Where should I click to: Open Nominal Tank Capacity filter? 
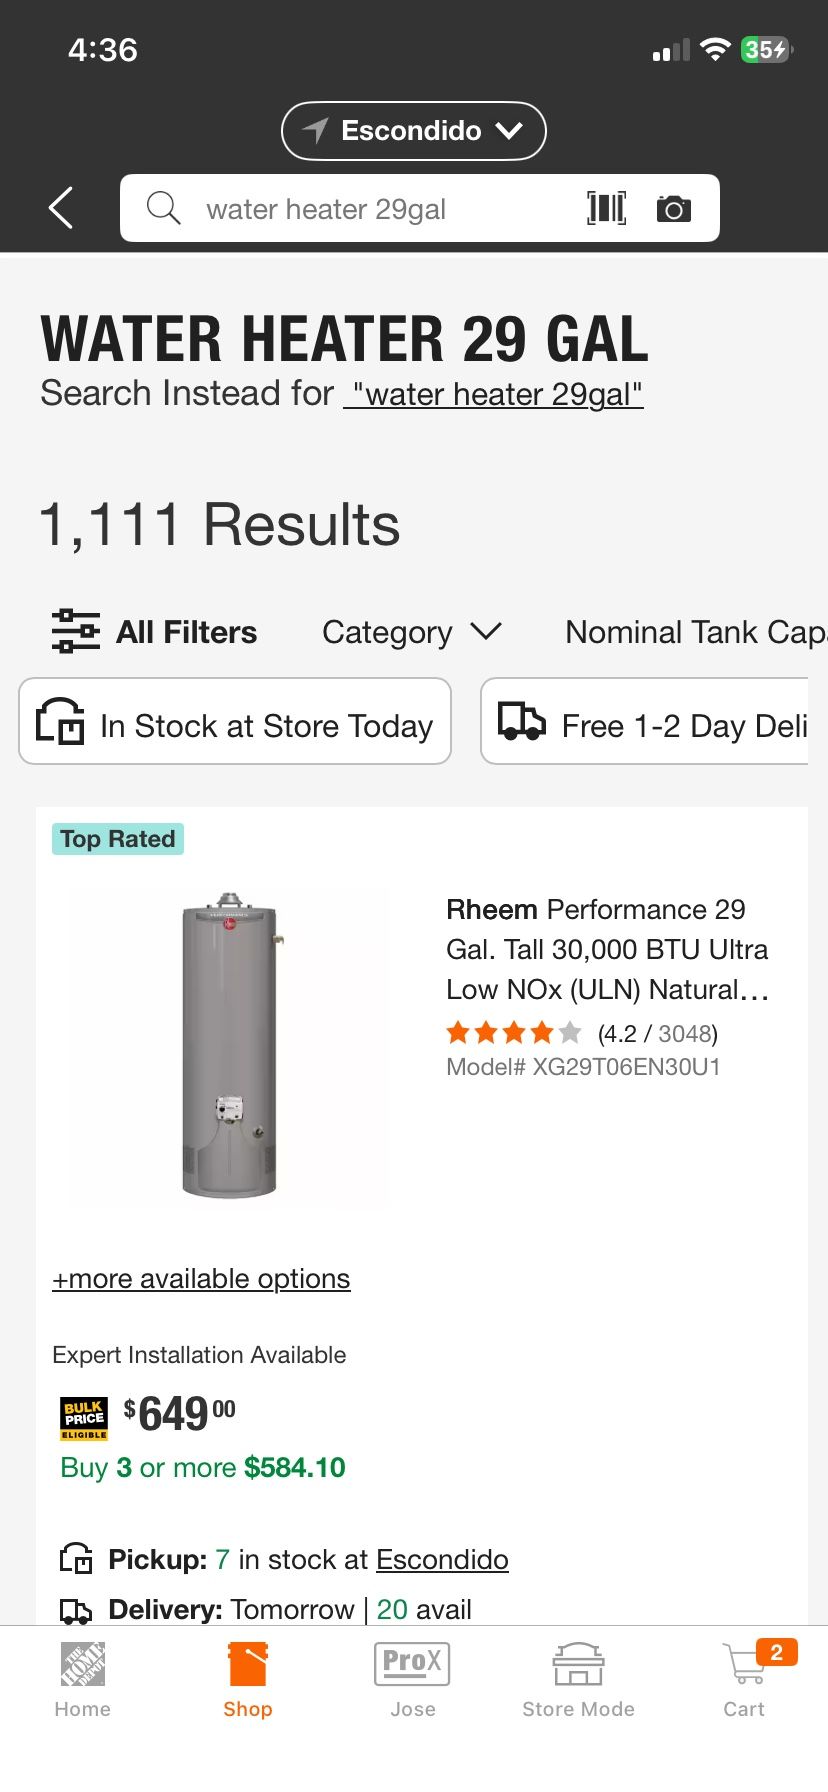[695, 632]
